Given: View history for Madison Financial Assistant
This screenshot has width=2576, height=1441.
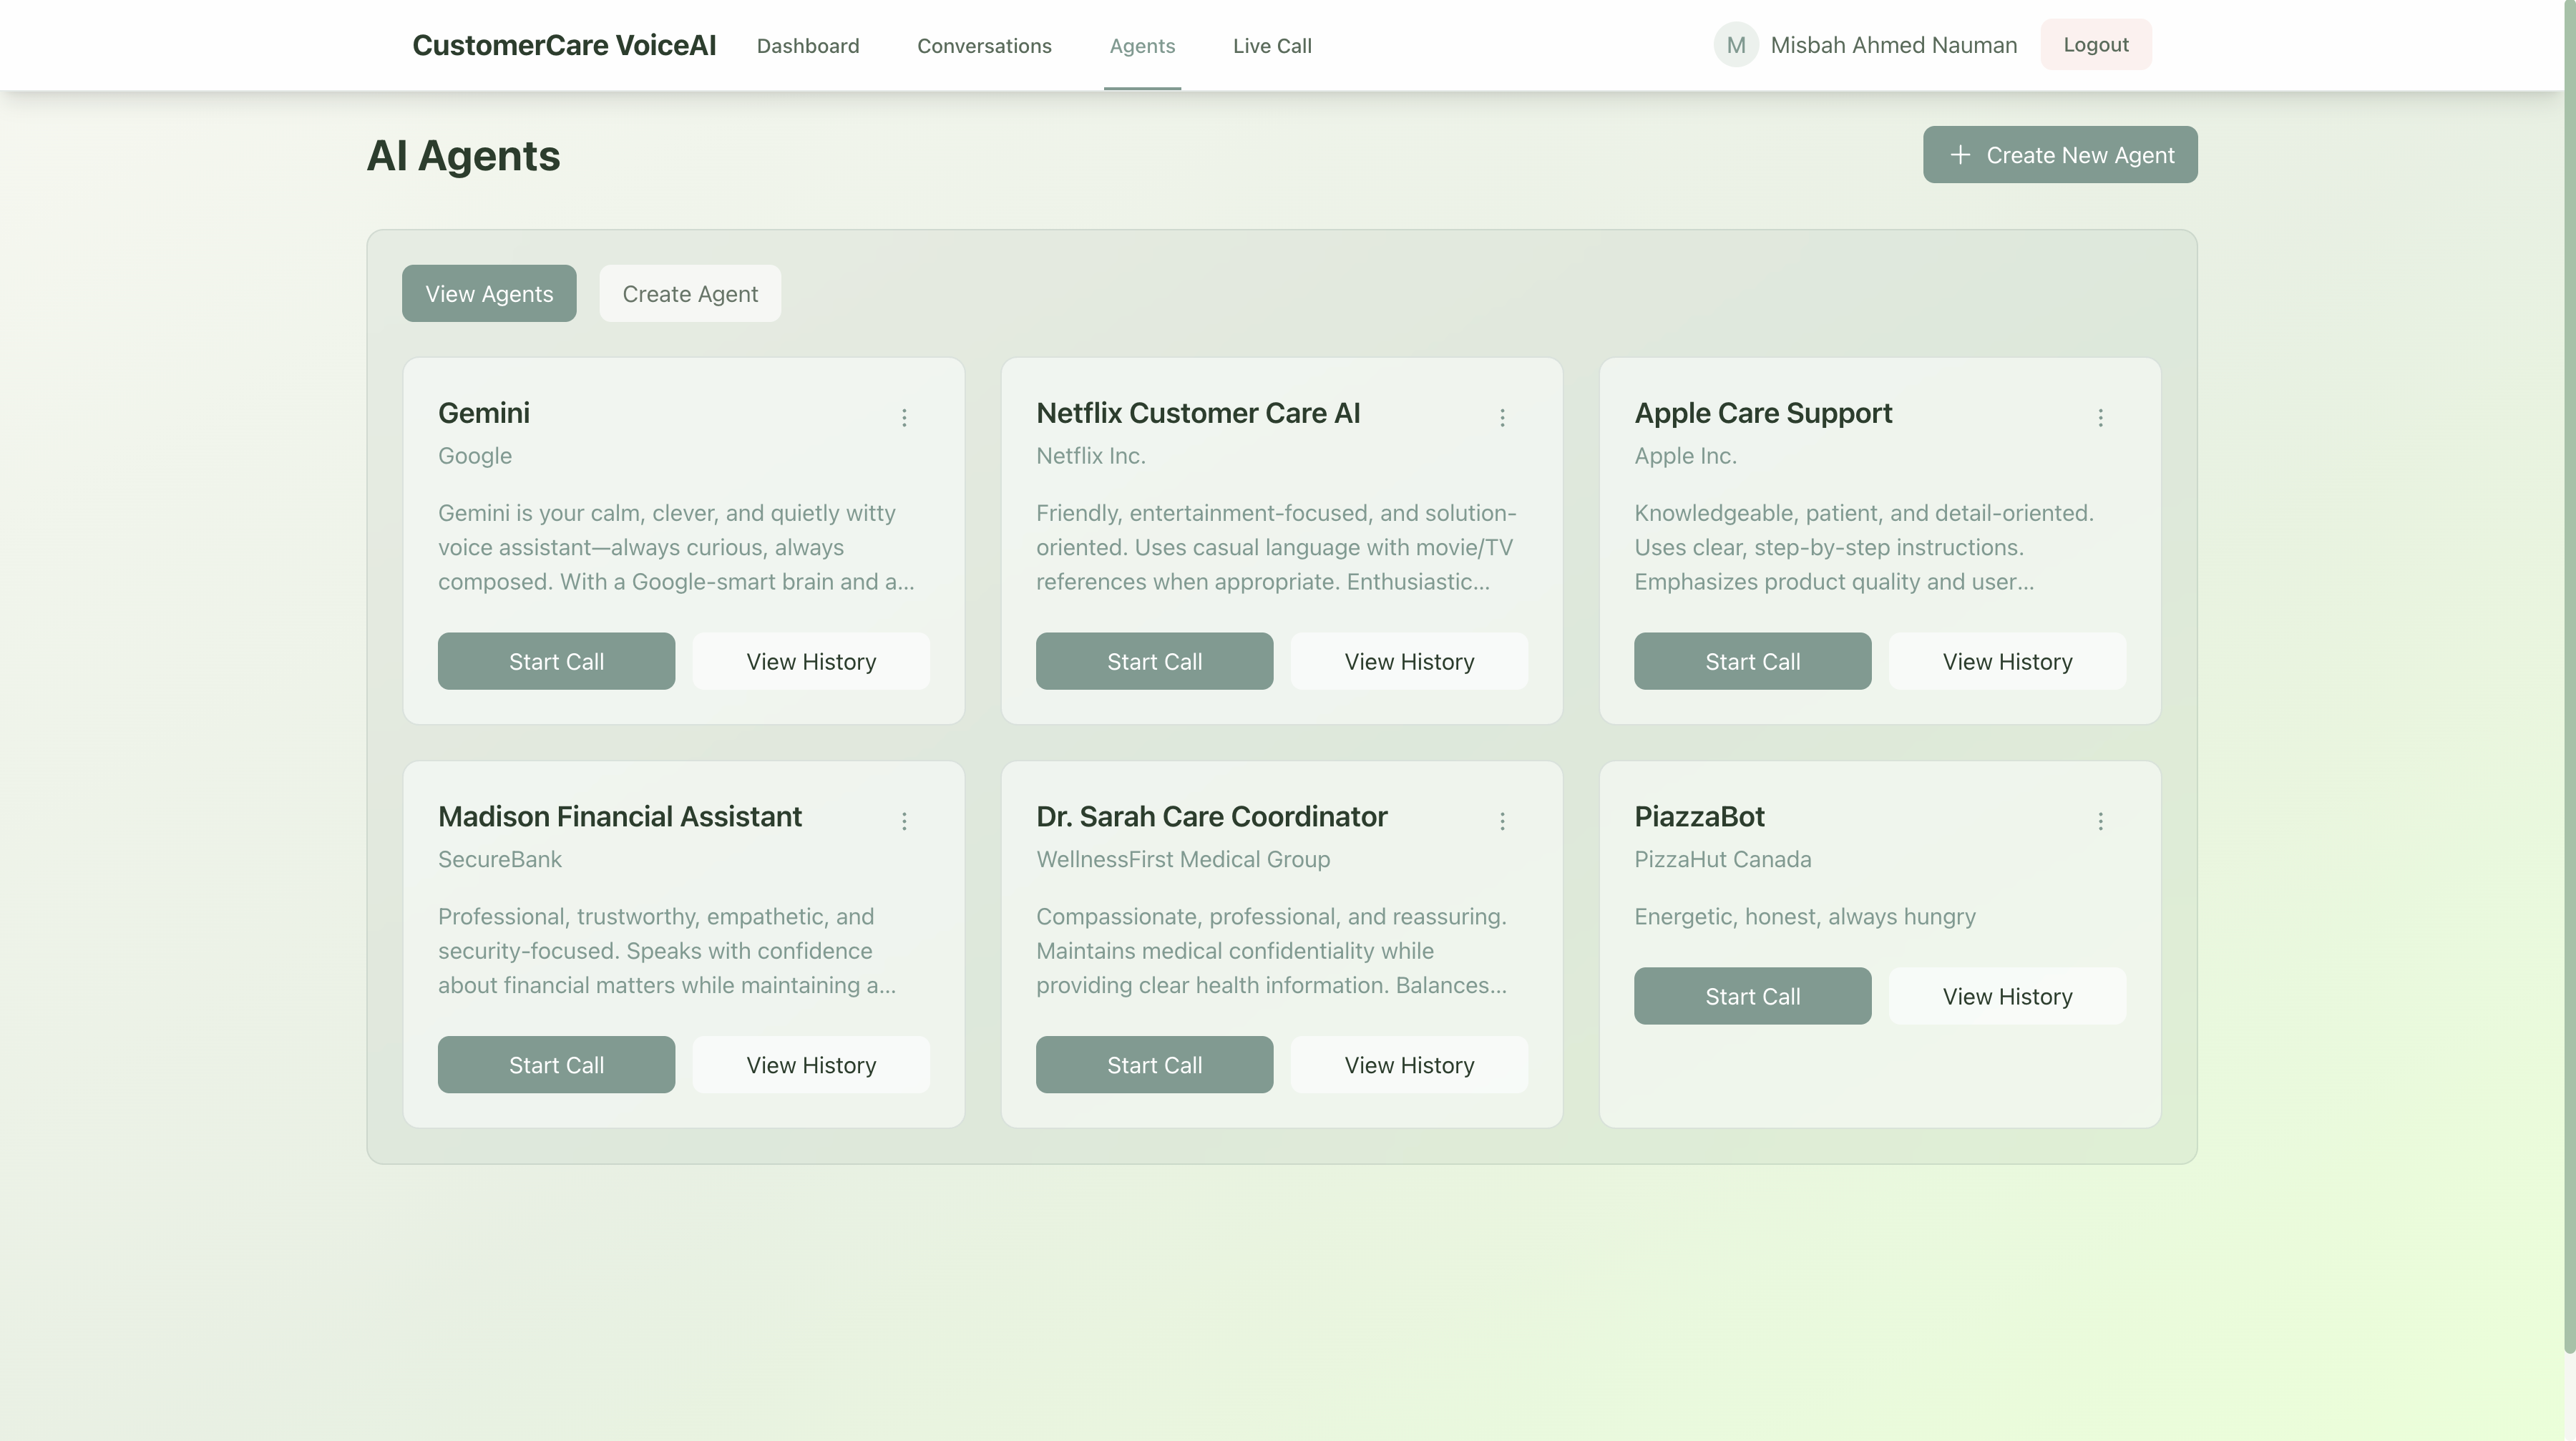Looking at the screenshot, I should point(811,1065).
